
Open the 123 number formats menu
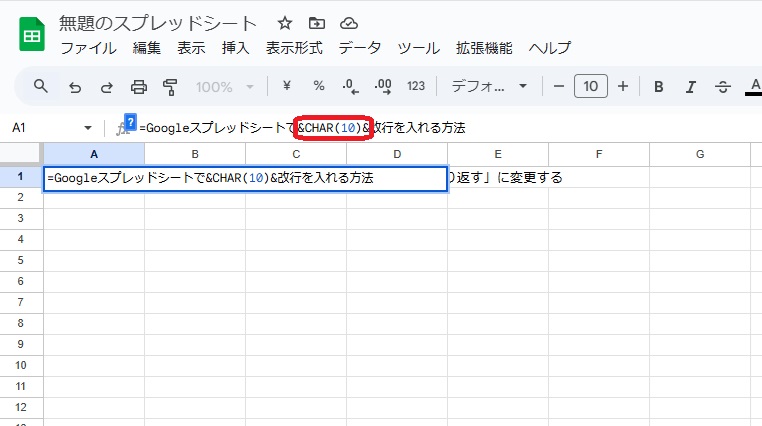tap(416, 86)
